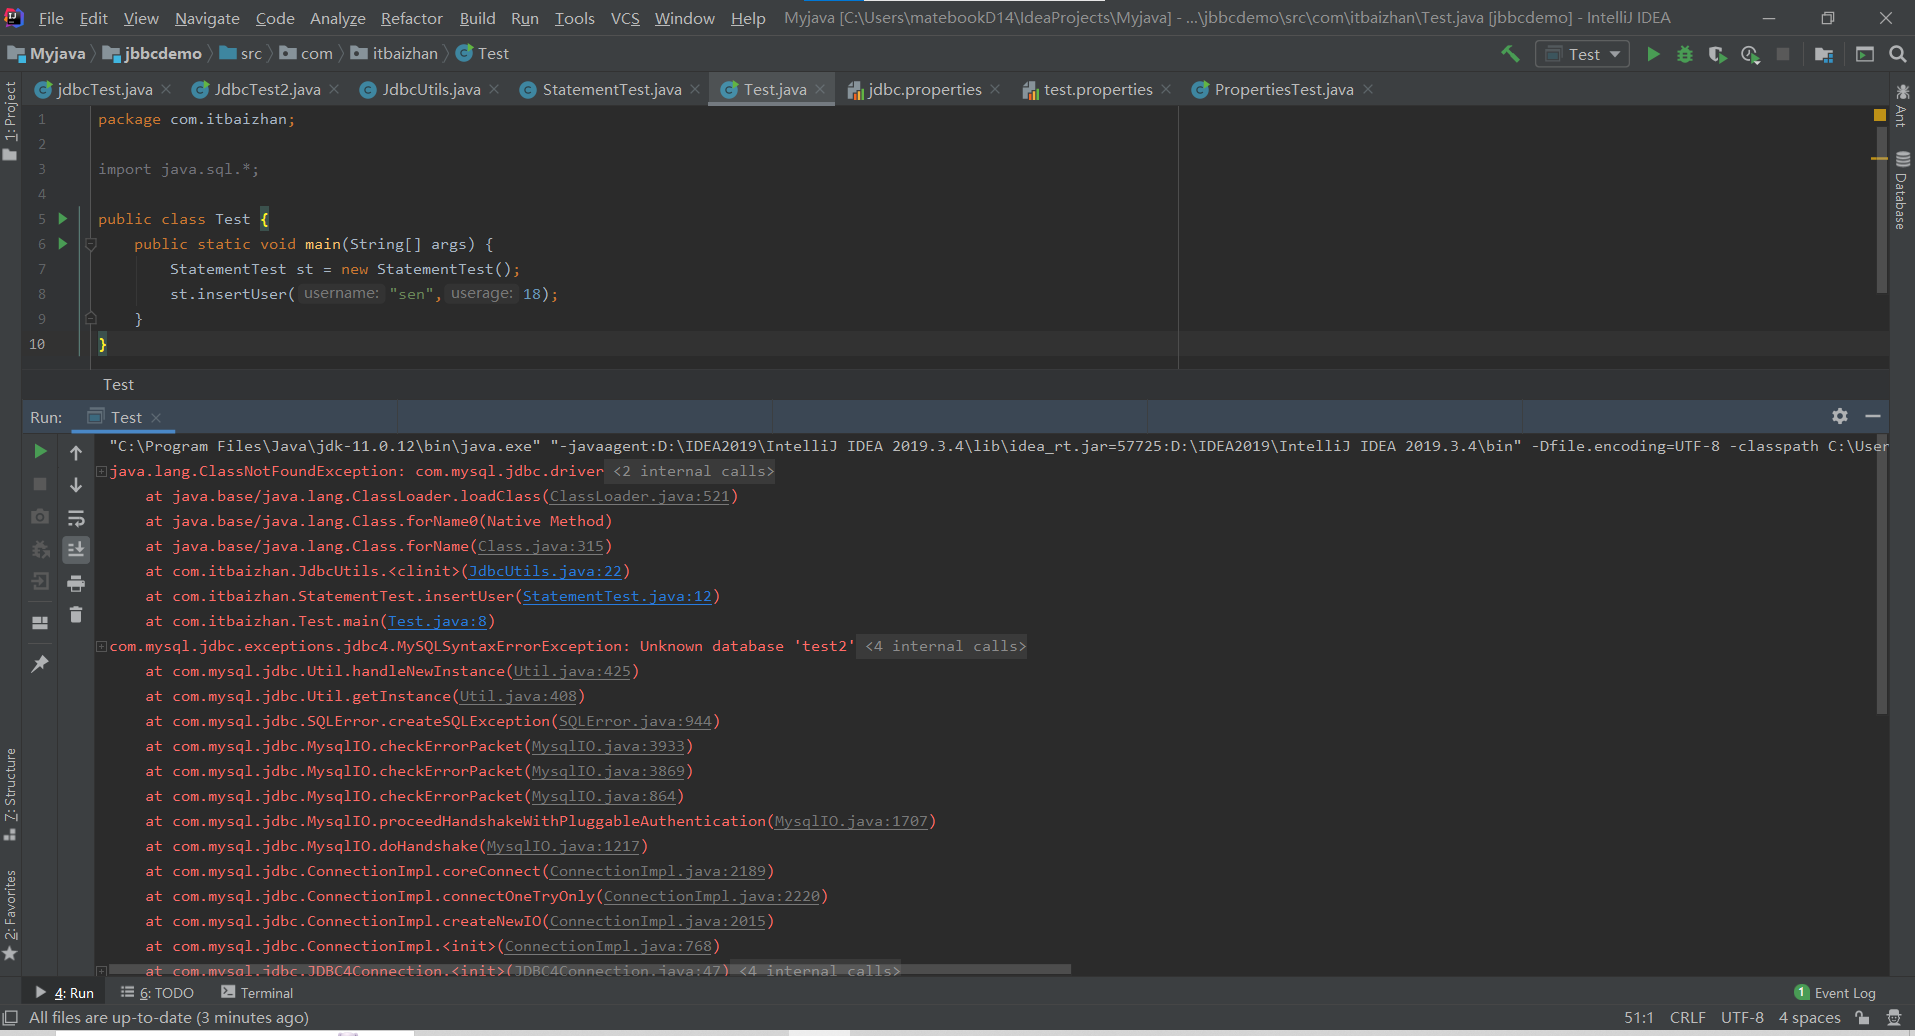Screen dimensions: 1915x1036
Task: Open the Project tool window sidebar button
Action: click(10, 121)
